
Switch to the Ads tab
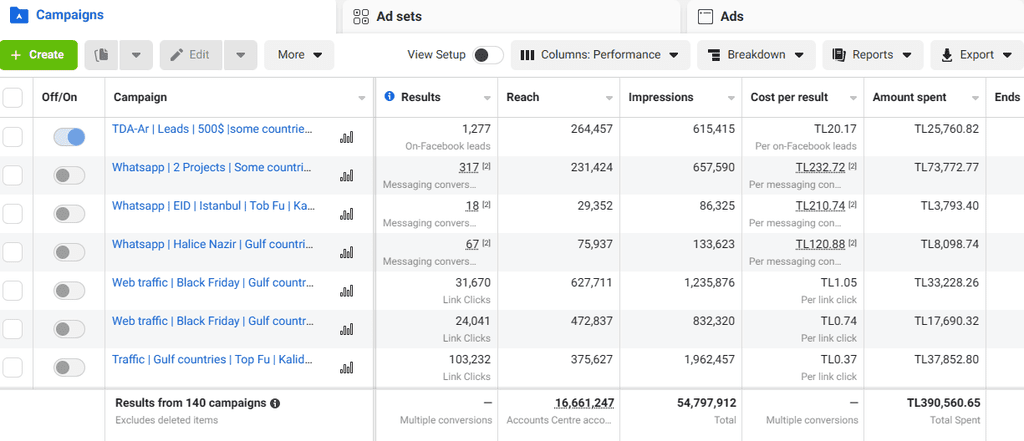(856, 16)
